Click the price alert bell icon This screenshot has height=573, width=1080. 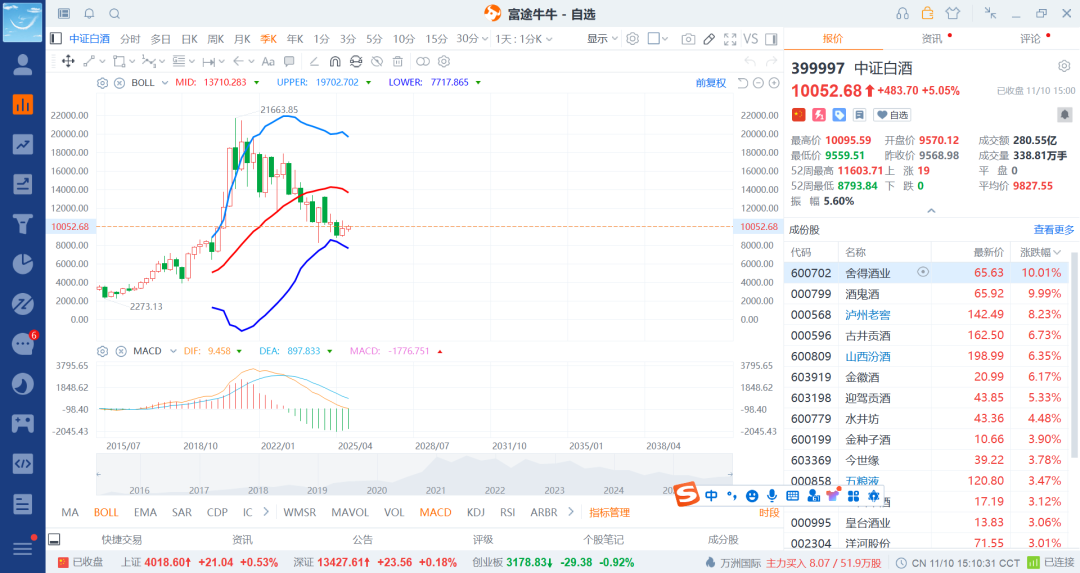click(1064, 114)
